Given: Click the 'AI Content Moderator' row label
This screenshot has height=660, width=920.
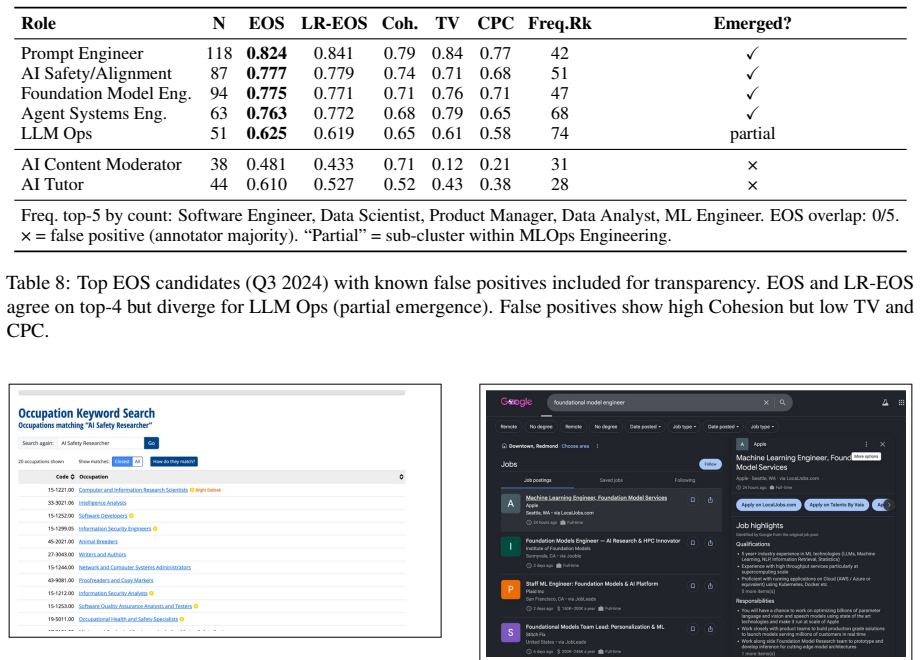Looking at the screenshot, I should pos(102,164).
